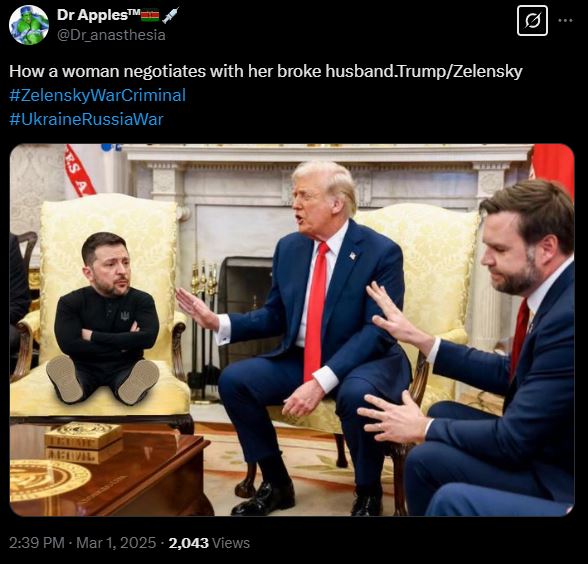588x564 pixels.
Task: Open the attached Oval Office photo
Action: [x=292, y=330]
